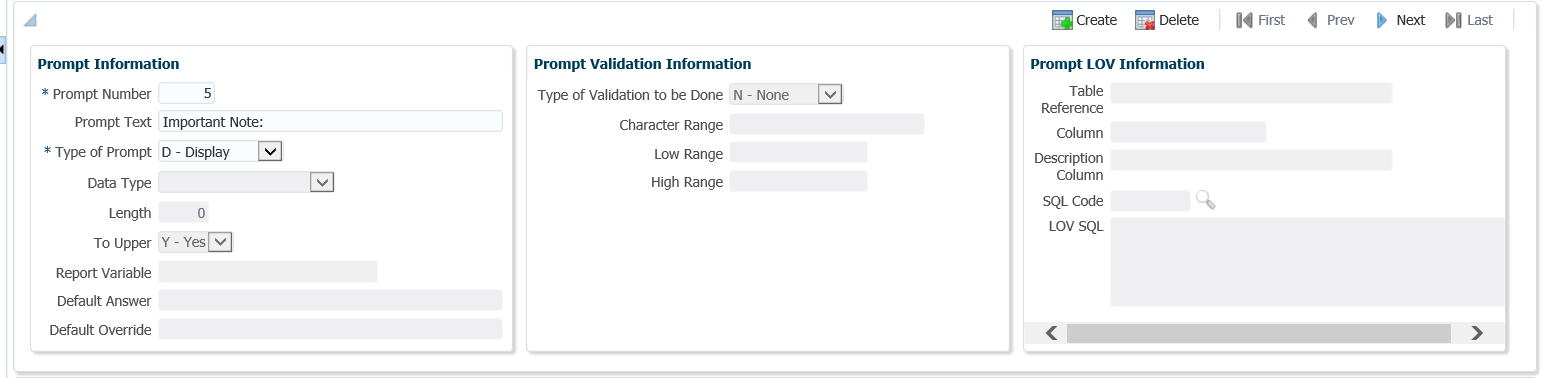Go to Prev record
Screen dimensions: 1544x378
[x=1330, y=20]
